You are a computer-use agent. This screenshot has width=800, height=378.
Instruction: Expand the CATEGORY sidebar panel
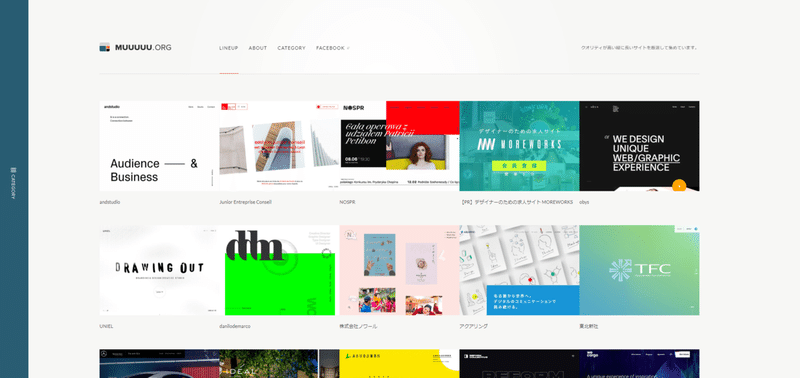[x=14, y=183]
